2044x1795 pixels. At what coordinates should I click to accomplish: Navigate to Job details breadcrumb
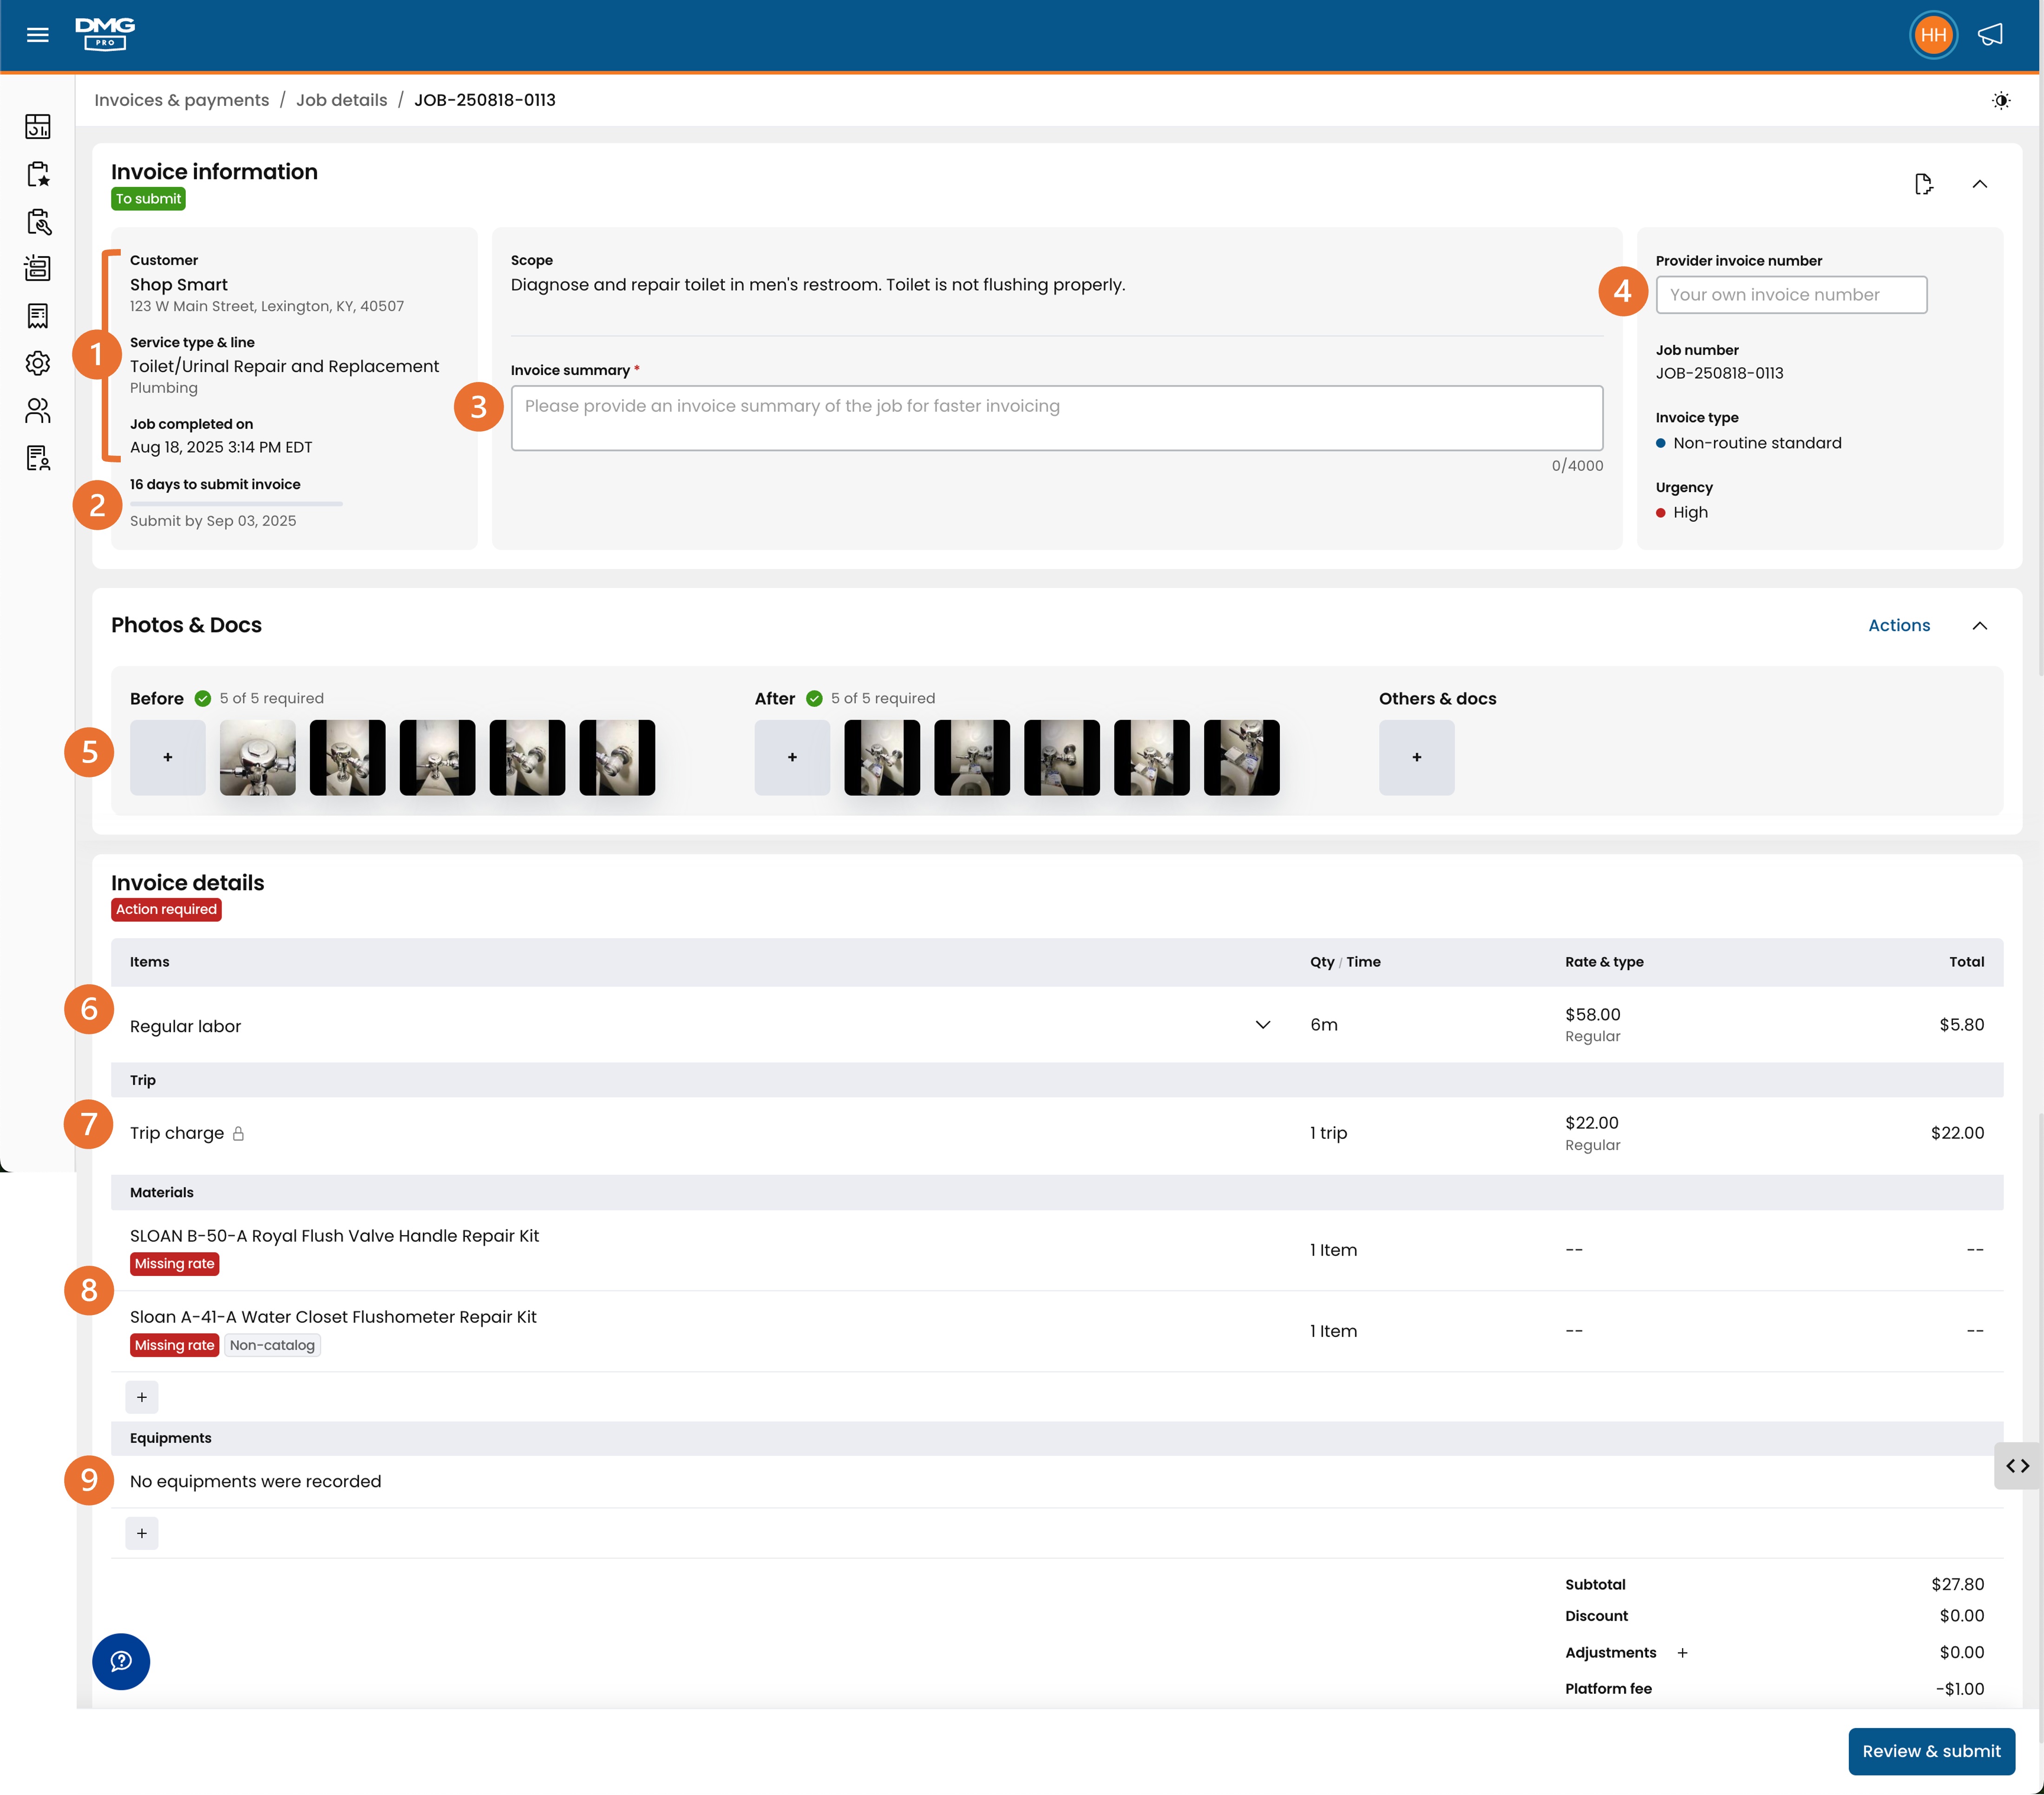pos(341,100)
